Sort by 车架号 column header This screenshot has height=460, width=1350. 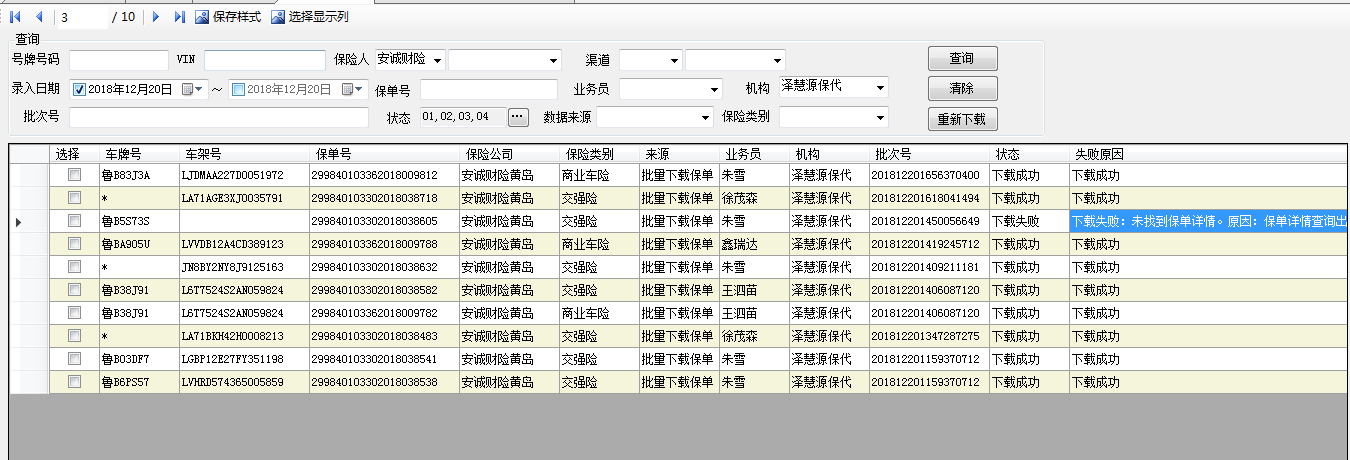[x=244, y=154]
